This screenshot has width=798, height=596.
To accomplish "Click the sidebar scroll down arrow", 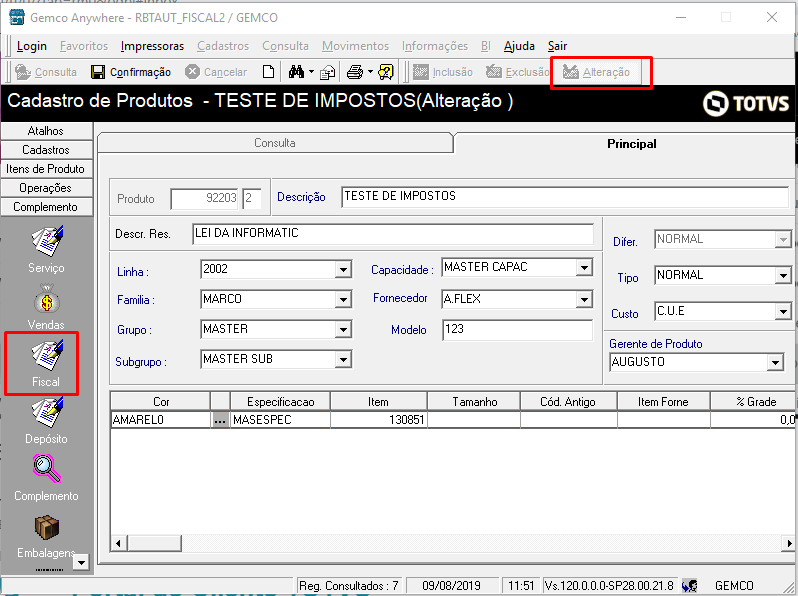I will click(x=81, y=562).
